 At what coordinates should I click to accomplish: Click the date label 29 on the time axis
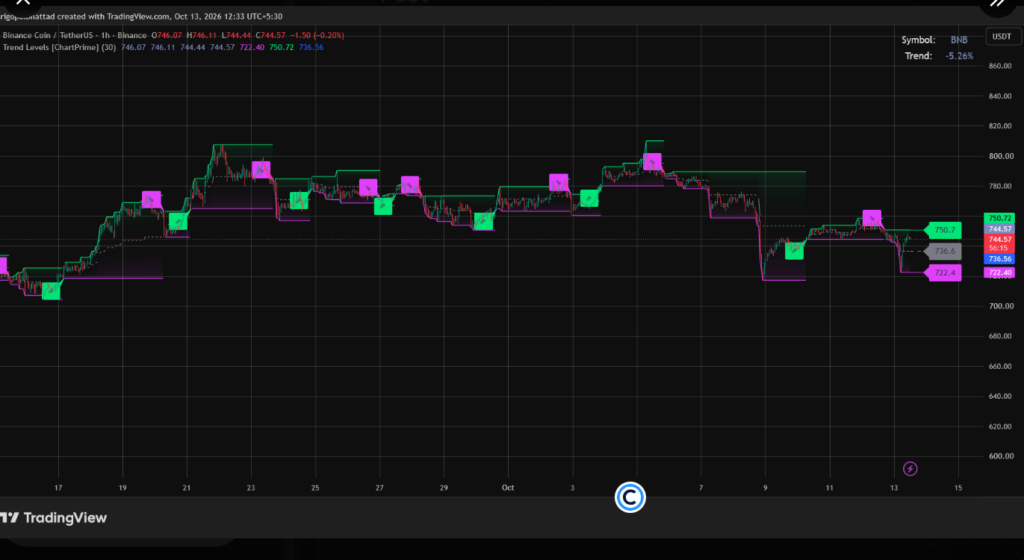pos(443,488)
